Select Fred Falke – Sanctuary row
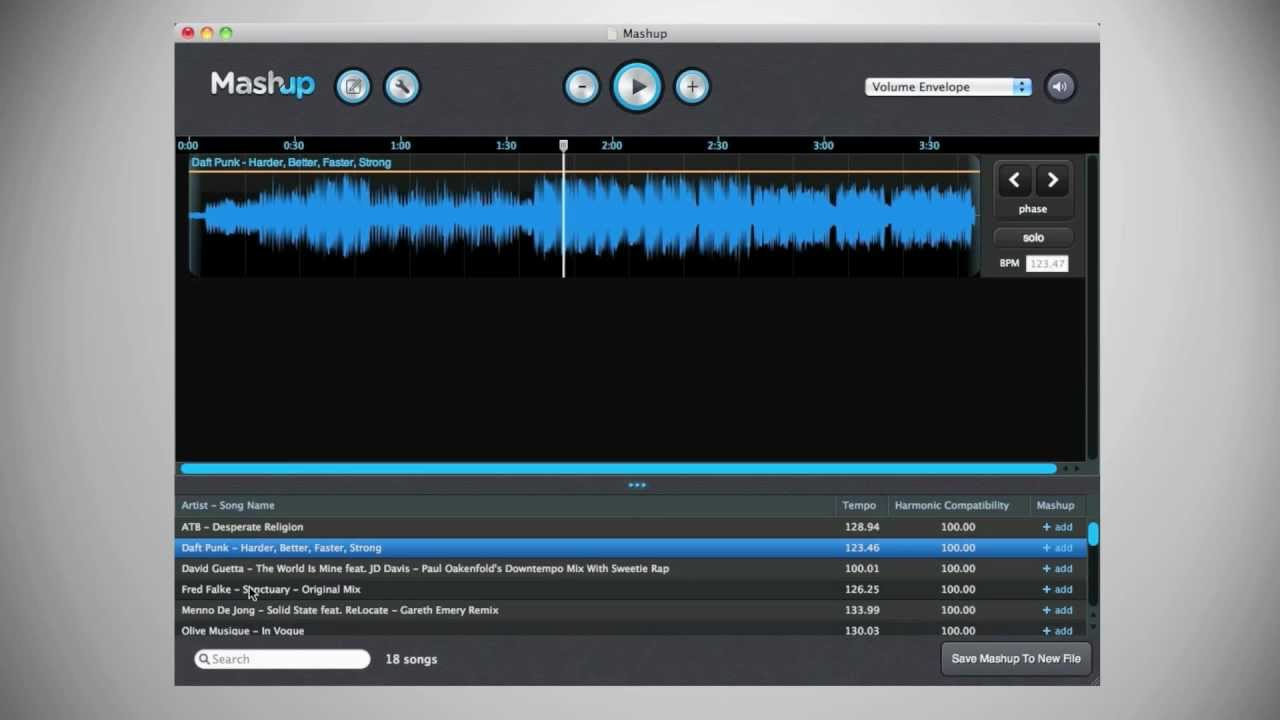1280x720 pixels. click(630, 590)
